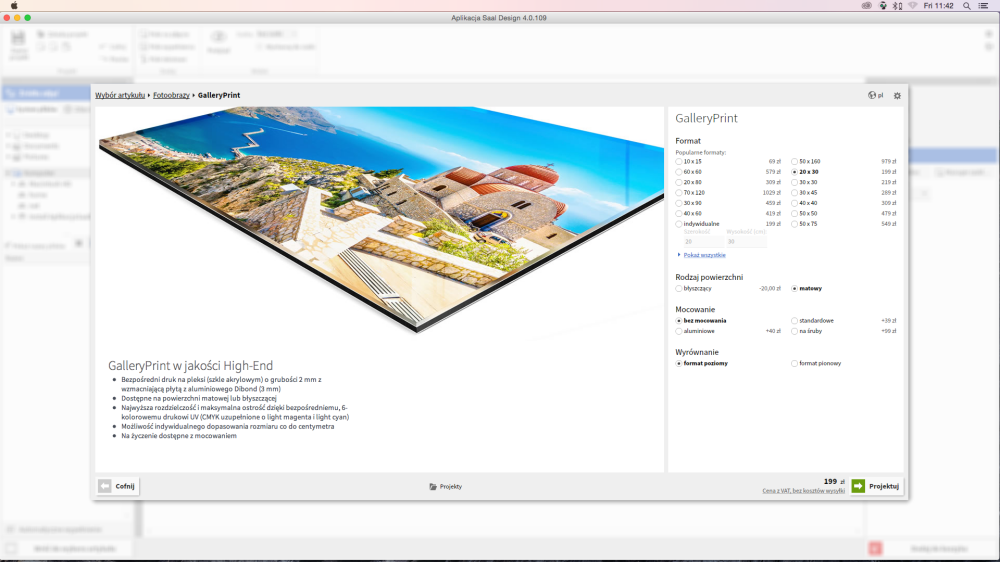Click the Projektuj button

pyautogui.click(x=876, y=486)
